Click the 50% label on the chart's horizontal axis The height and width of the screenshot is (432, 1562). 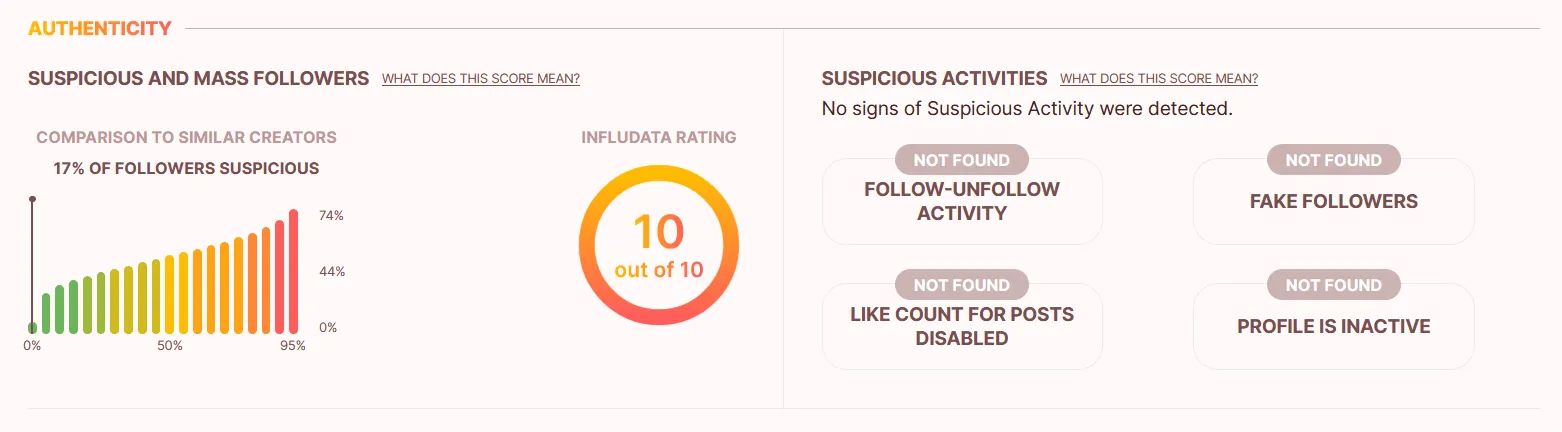169,346
